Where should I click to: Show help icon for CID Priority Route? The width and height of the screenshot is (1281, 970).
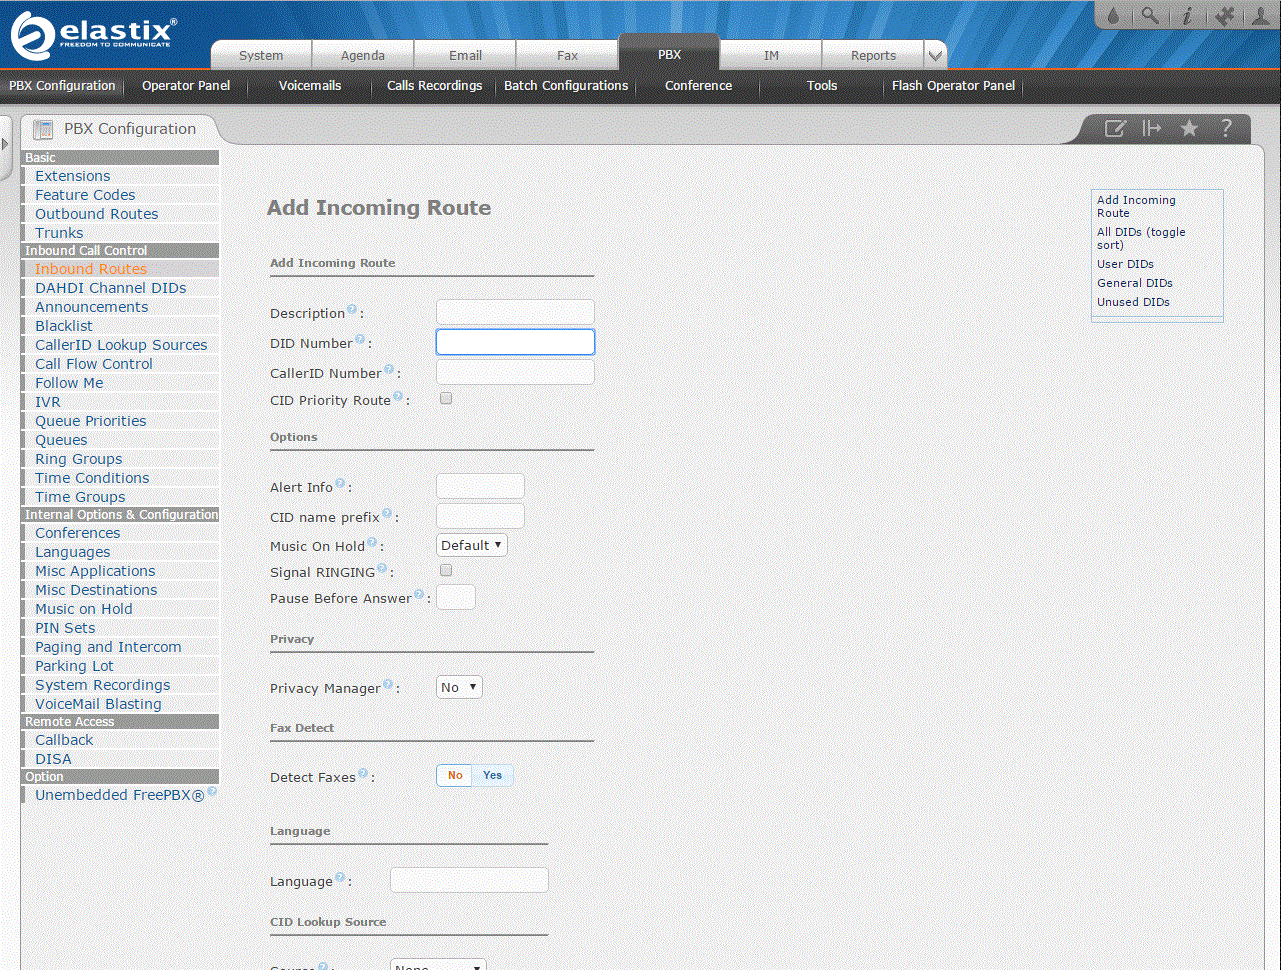click(x=398, y=397)
